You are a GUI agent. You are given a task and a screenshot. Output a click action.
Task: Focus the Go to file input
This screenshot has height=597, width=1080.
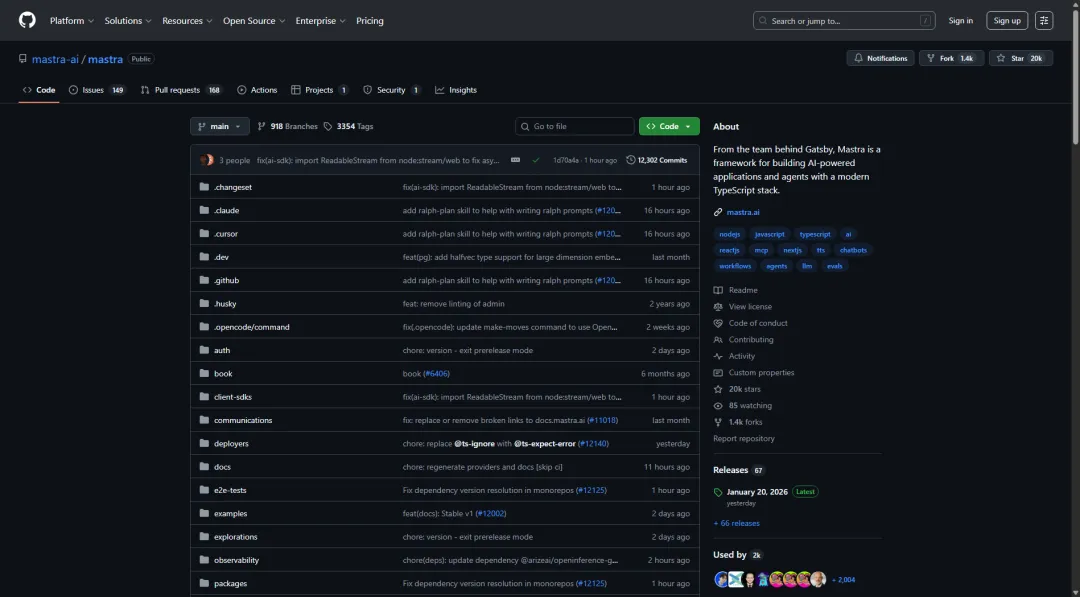[574, 126]
